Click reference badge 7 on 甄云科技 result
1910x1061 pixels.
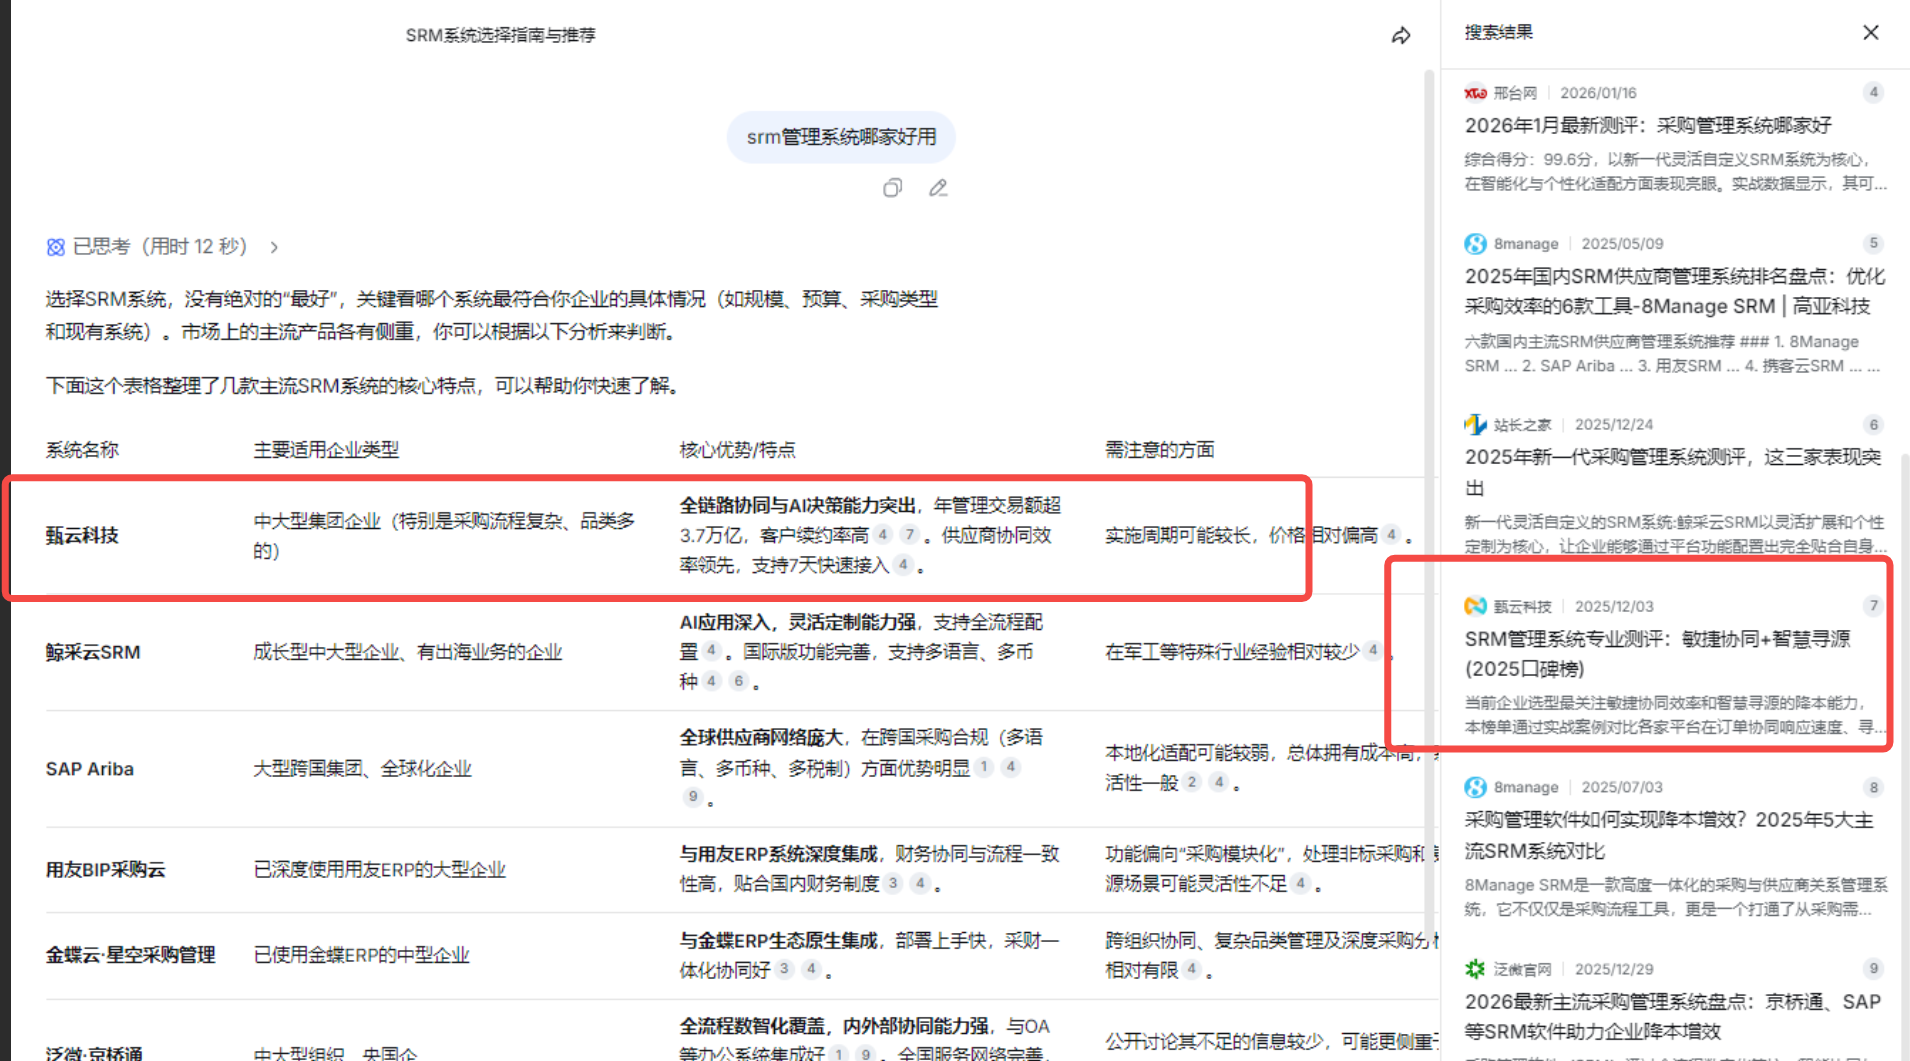pos(1873,605)
